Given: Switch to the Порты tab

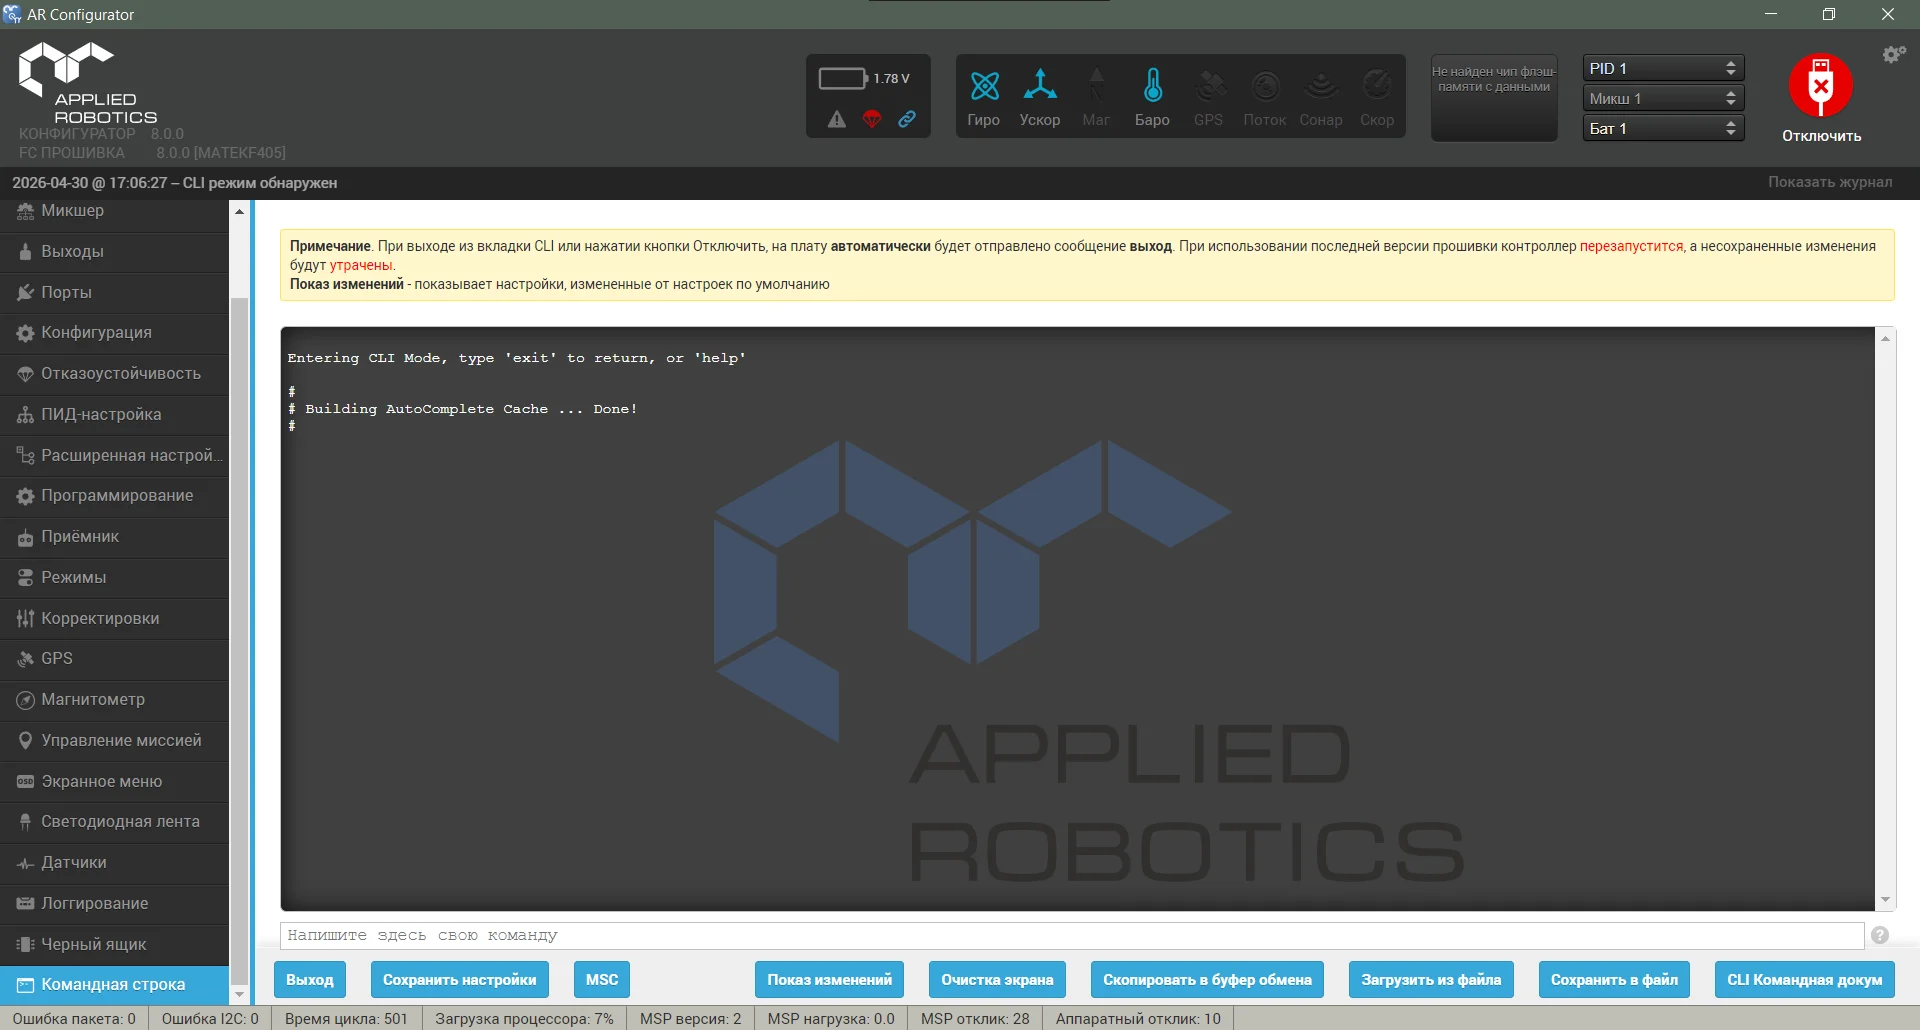Looking at the screenshot, I should pyautogui.click(x=114, y=293).
